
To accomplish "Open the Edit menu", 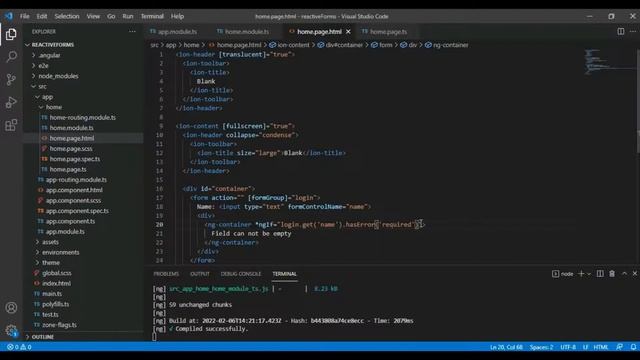I will click(42, 16).
